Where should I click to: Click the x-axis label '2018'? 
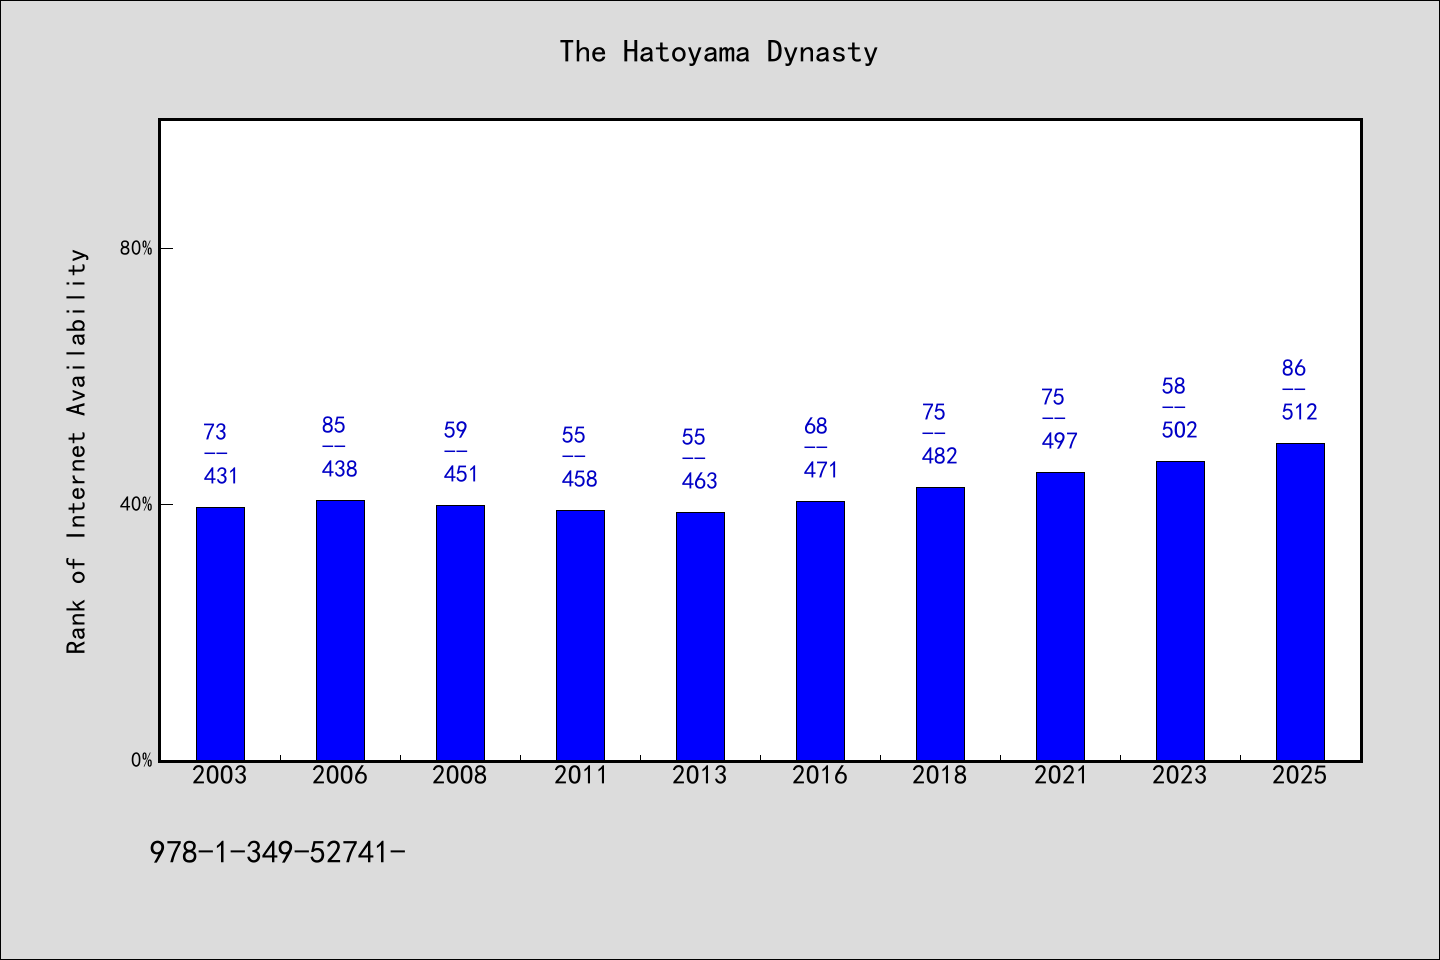pos(940,775)
